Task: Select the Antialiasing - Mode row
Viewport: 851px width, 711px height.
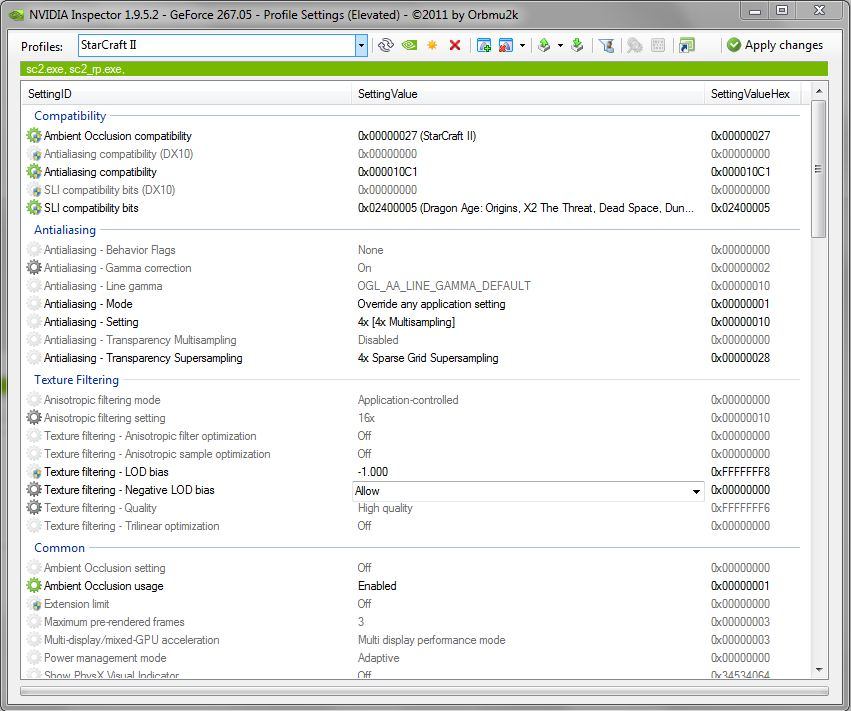Action: tap(412, 304)
